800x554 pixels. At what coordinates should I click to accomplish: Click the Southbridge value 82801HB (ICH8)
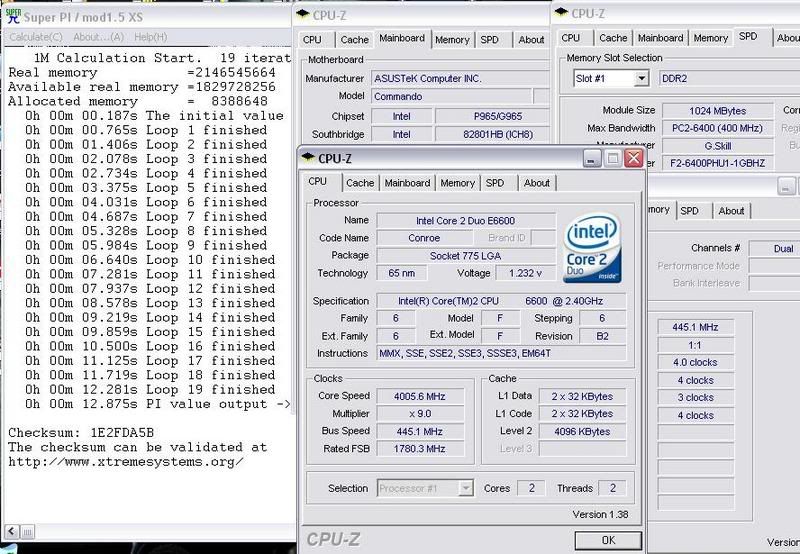(x=492, y=134)
